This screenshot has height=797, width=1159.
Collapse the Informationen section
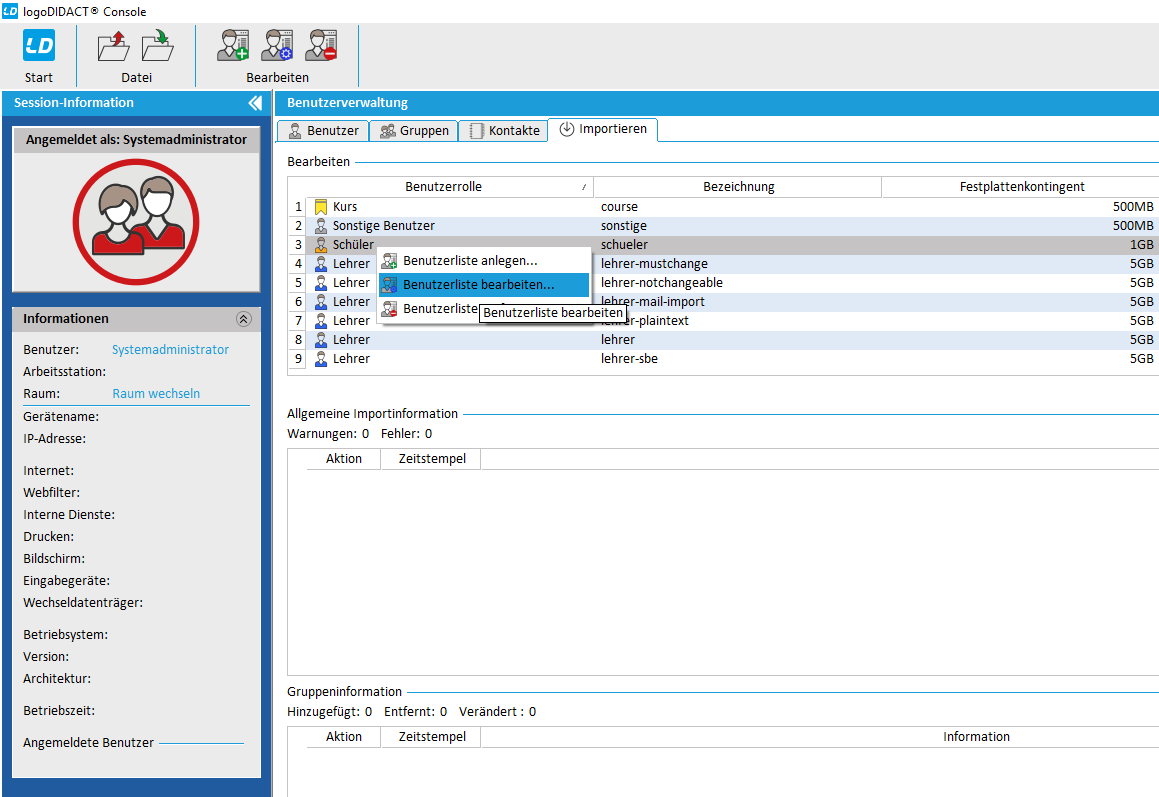click(243, 319)
